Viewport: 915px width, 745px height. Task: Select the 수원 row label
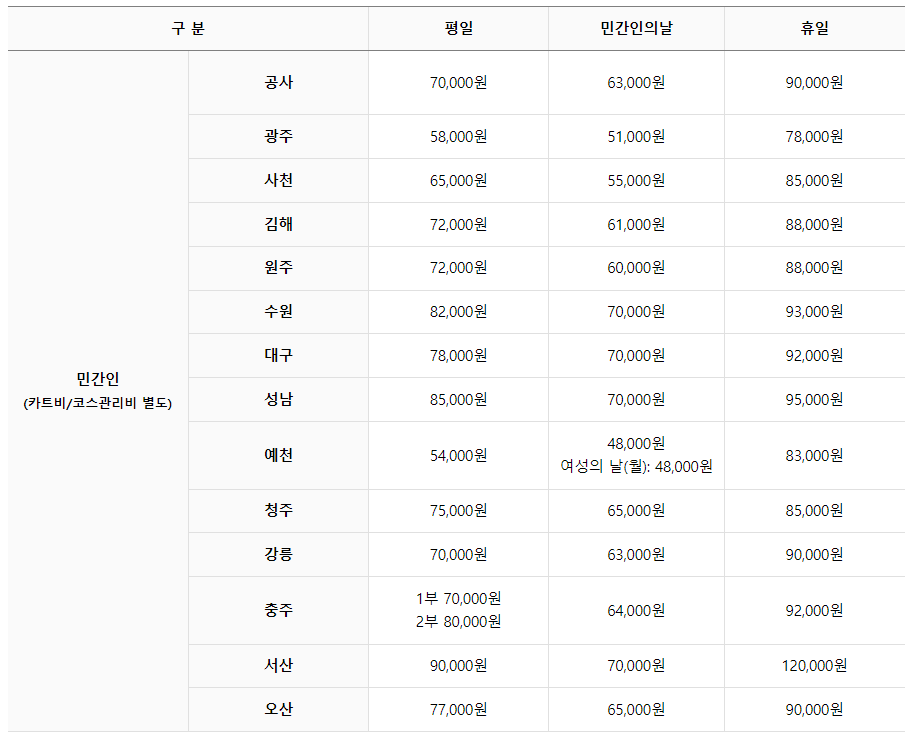pos(278,312)
